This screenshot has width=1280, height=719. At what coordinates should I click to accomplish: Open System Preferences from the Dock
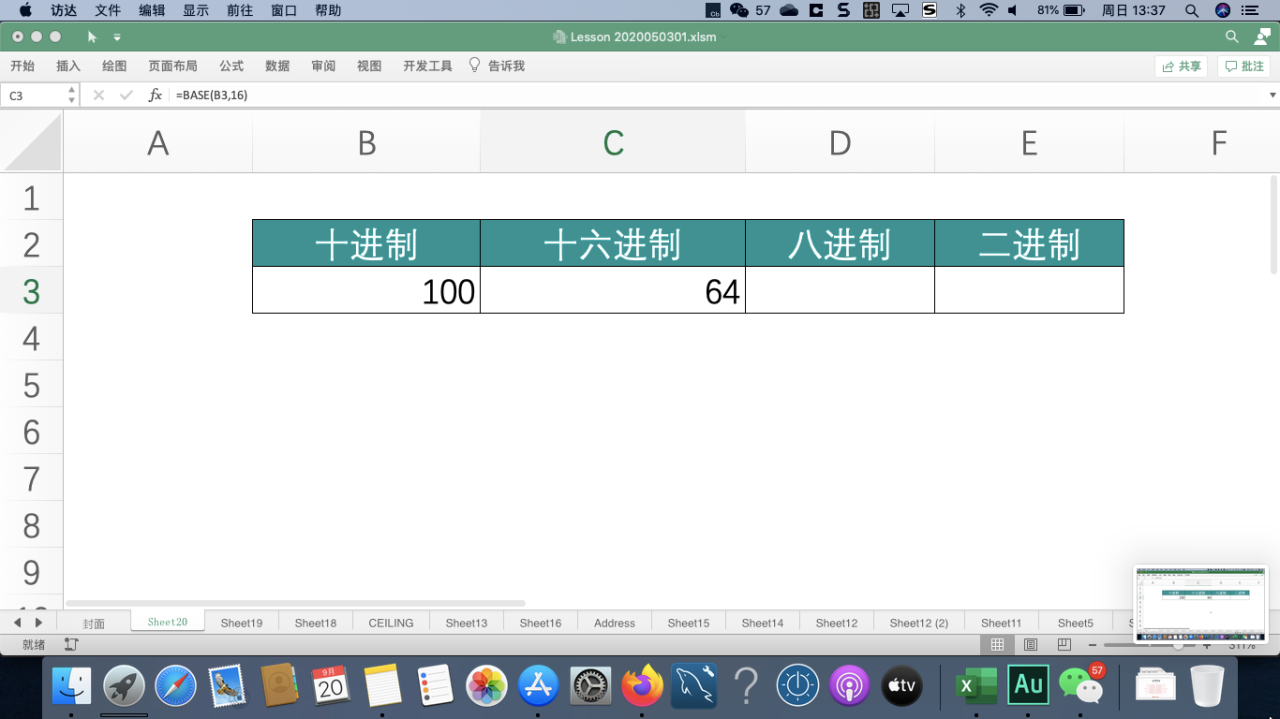coord(590,686)
